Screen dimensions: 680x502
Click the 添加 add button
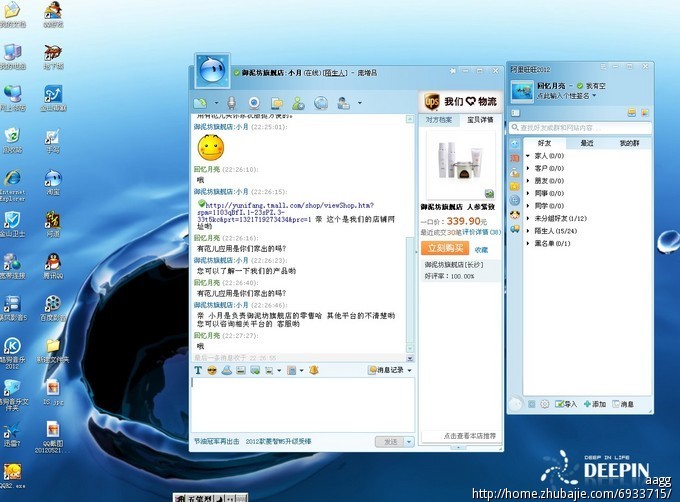(595, 404)
